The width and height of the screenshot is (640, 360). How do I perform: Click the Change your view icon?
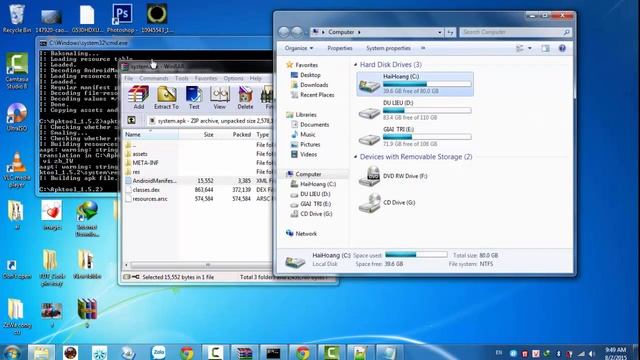[x=520, y=48]
